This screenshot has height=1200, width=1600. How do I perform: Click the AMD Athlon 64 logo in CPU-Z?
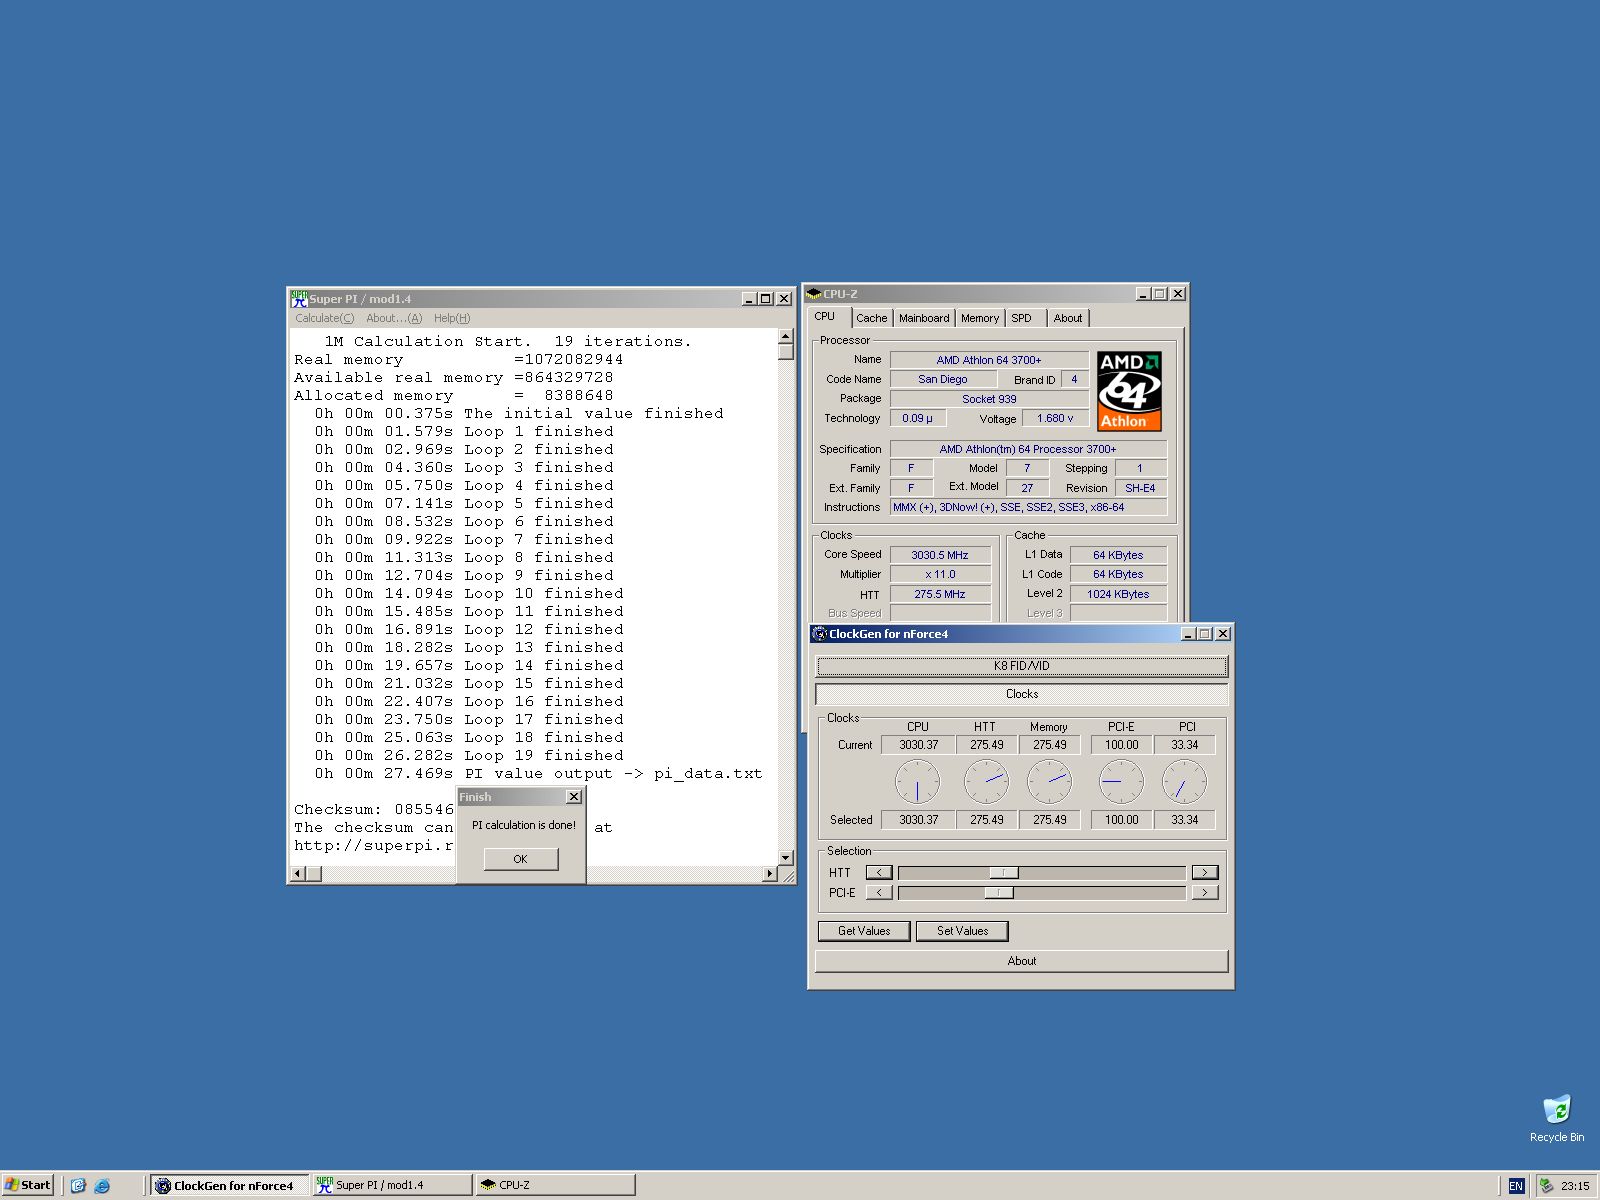1129,390
